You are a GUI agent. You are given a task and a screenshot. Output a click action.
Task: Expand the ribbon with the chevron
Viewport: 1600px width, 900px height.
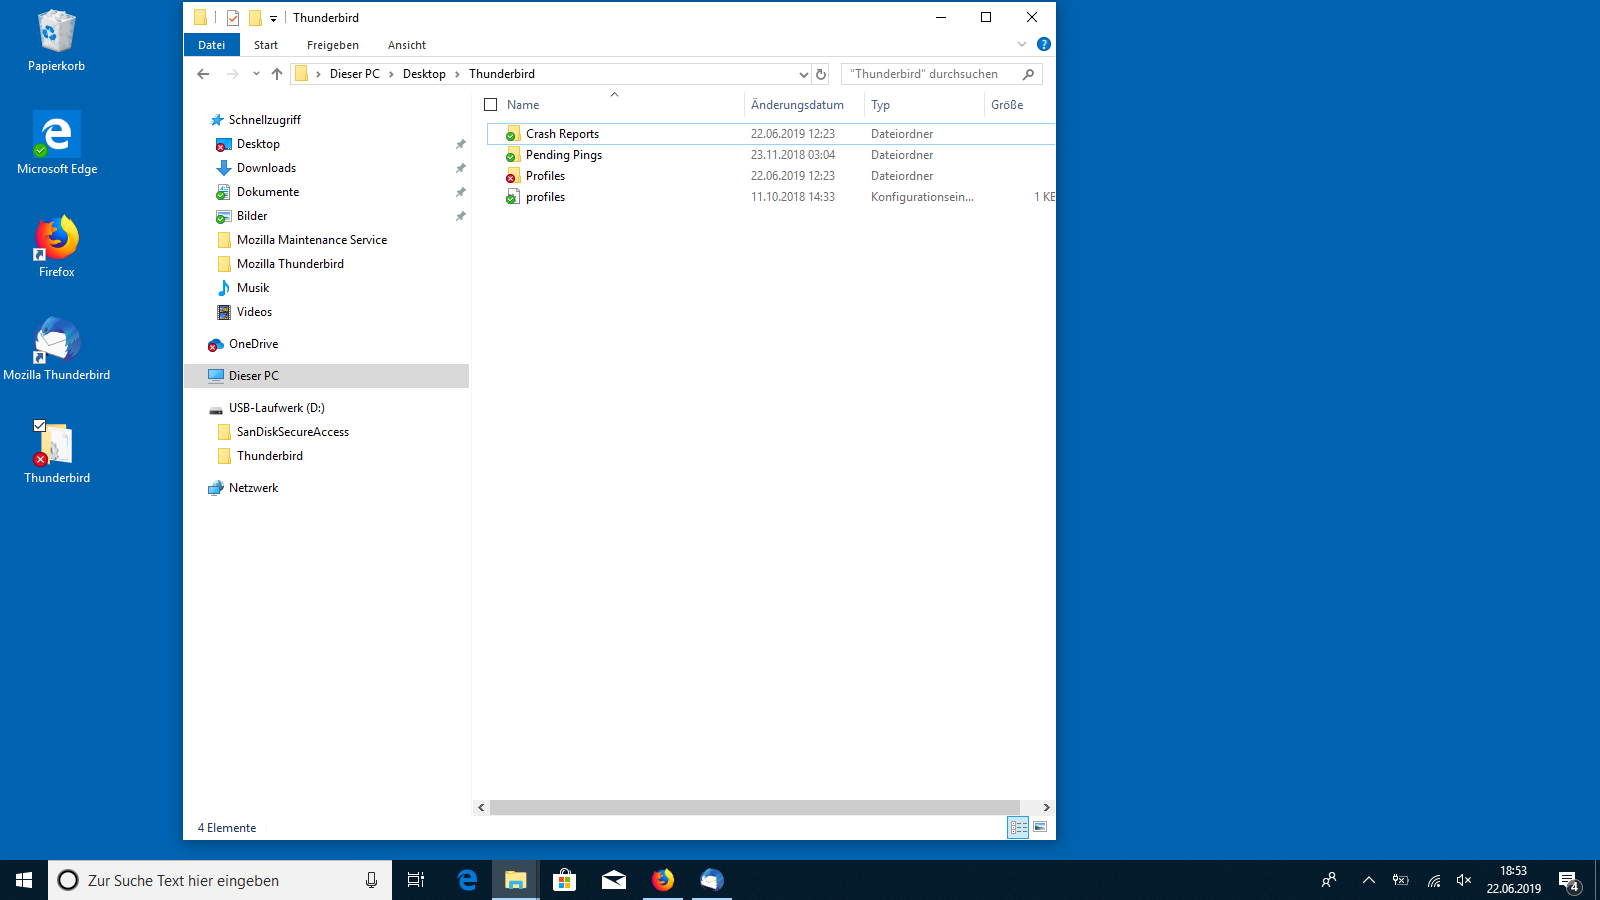1021,44
